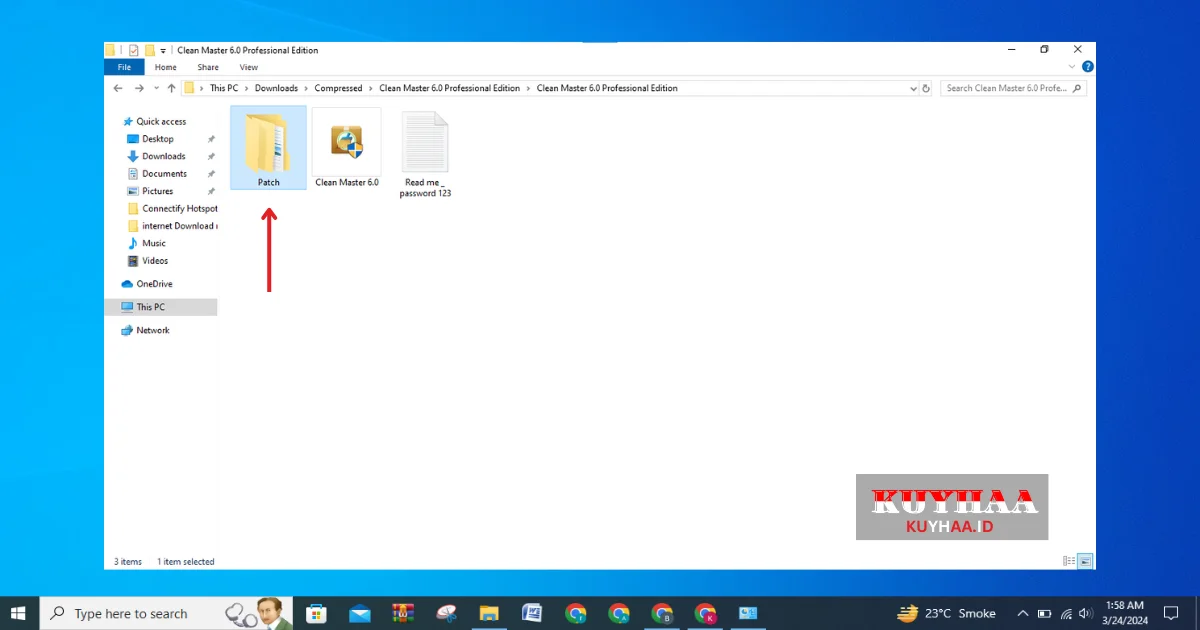Open the File tab
1200x630 pixels.
tap(124, 67)
